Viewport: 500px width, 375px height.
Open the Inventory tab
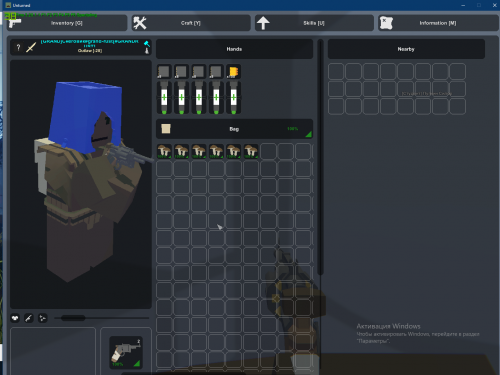(67, 23)
